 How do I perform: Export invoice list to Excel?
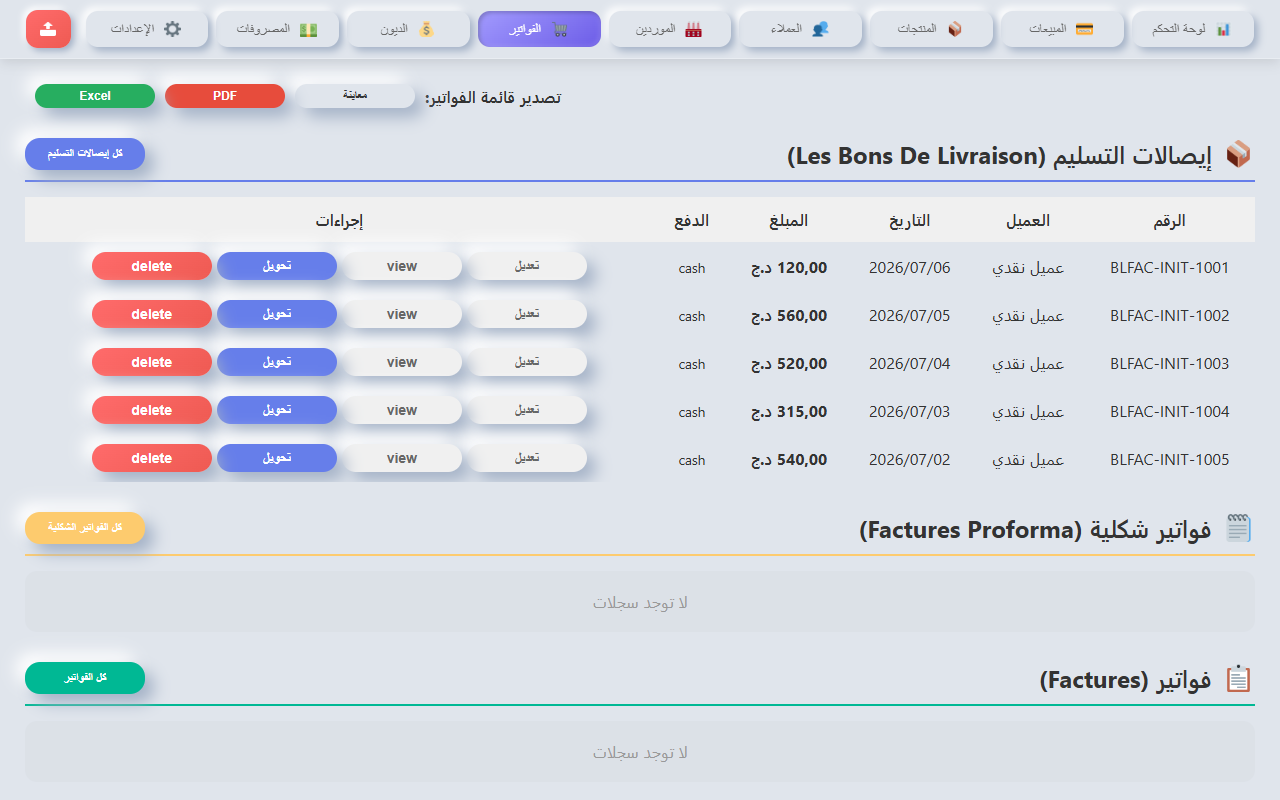click(95, 96)
